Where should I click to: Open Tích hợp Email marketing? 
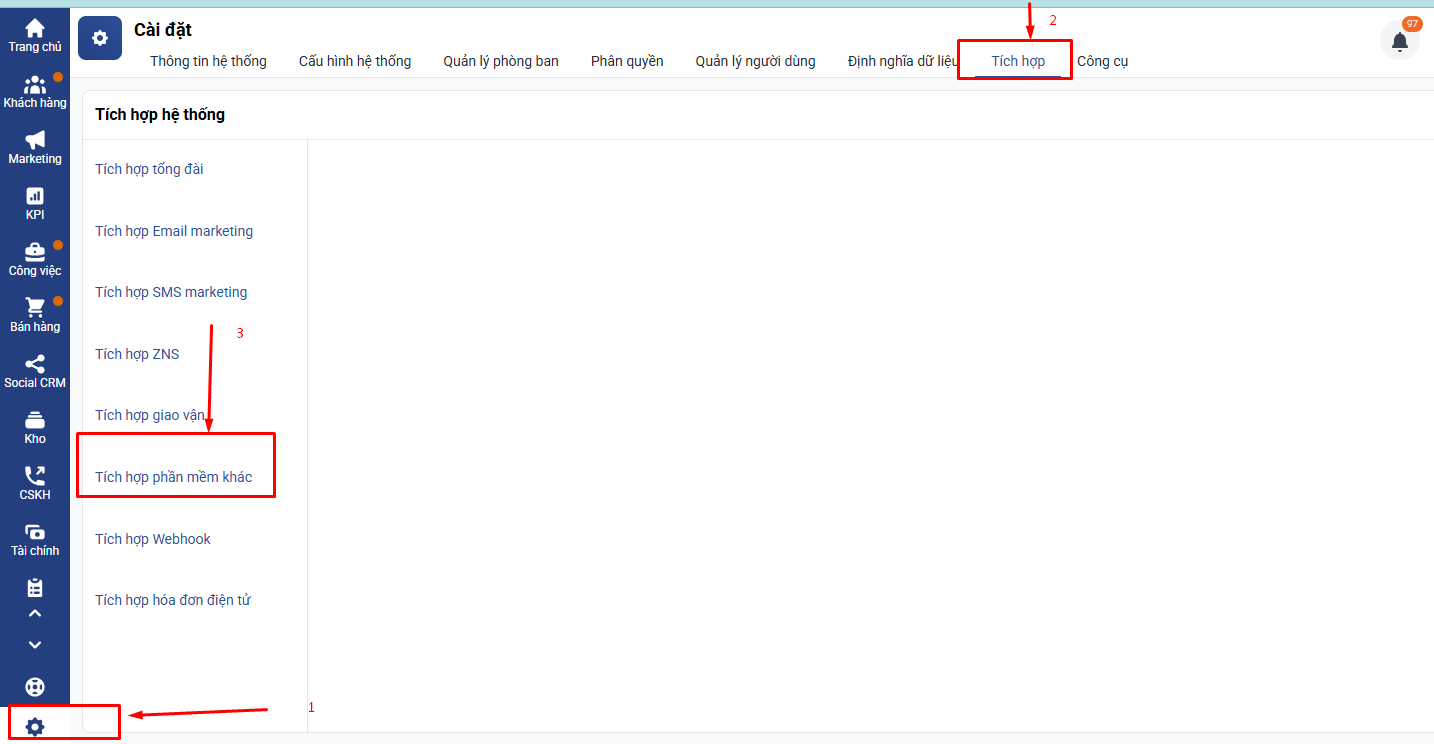tap(174, 231)
